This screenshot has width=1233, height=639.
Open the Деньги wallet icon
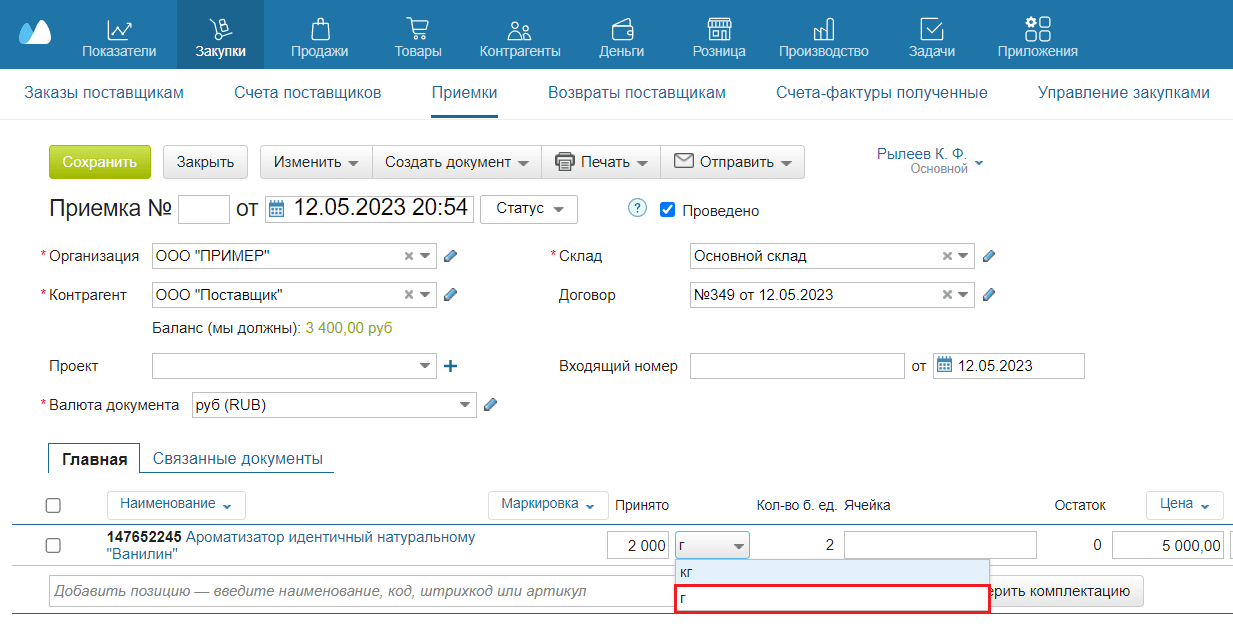pyautogui.click(x=621, y=29)
